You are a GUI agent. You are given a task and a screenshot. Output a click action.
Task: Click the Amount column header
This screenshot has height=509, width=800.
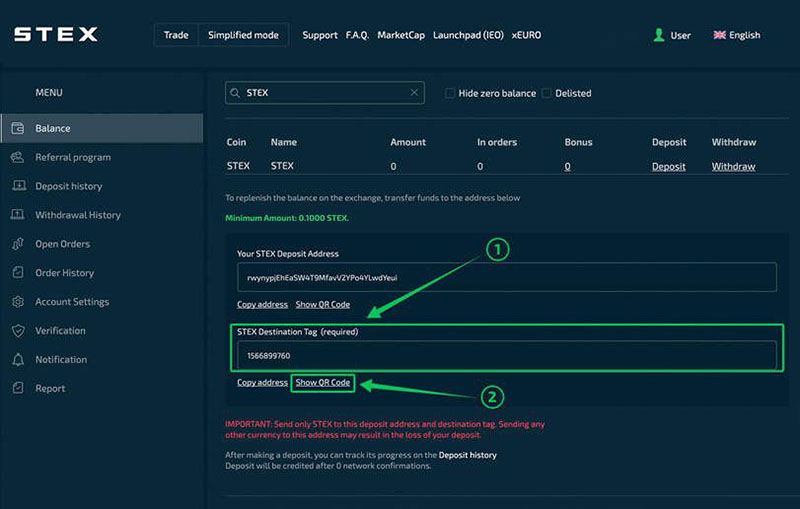pos(408,142)
